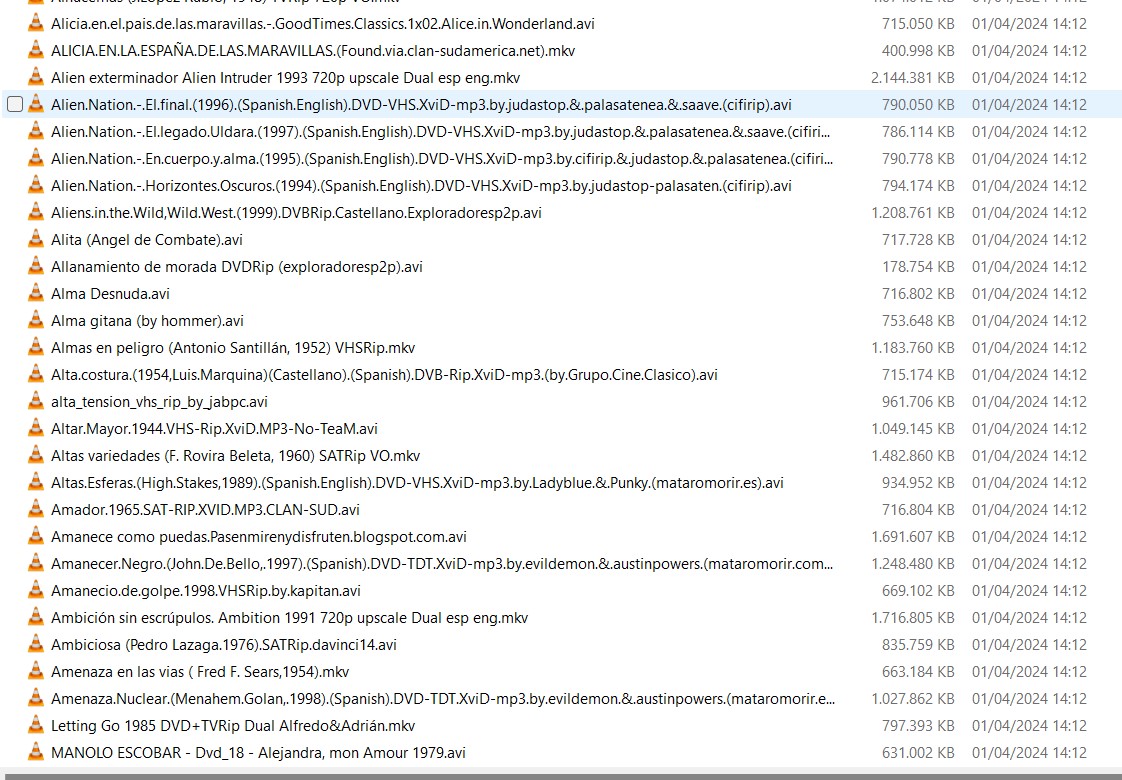Select file Alien exterminador Alien Intruder 1993
The width and height of the screenshot is (1122, 780).
coord(286,77)
